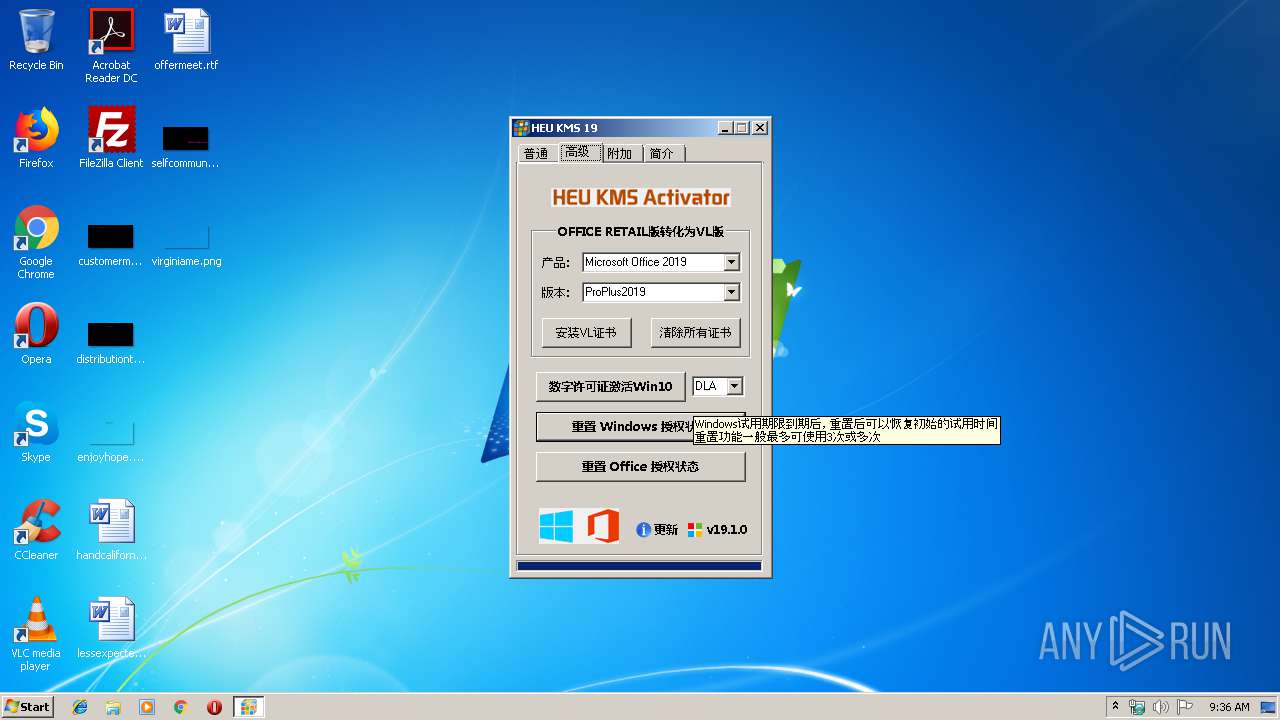Click the network tray icon
This screenshot has height=720, width=1280.
click(x=1137, y=707)
